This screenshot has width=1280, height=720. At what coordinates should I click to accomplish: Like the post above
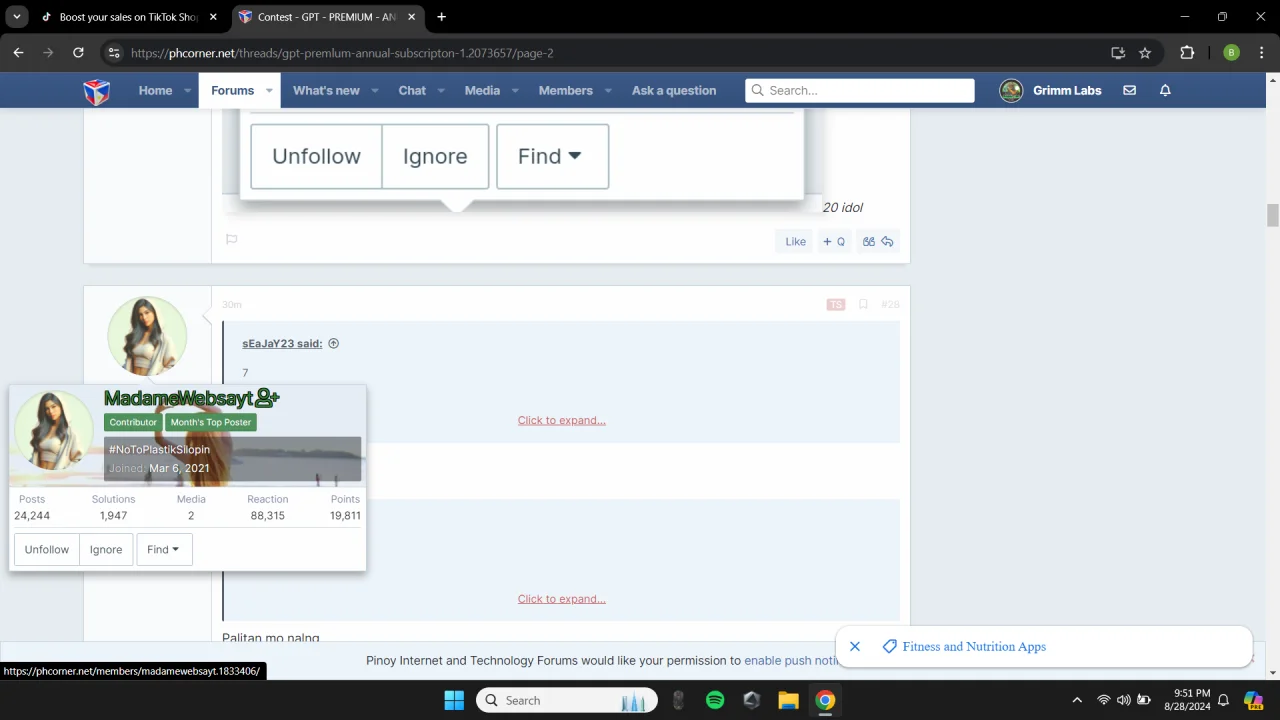[795, 241]
